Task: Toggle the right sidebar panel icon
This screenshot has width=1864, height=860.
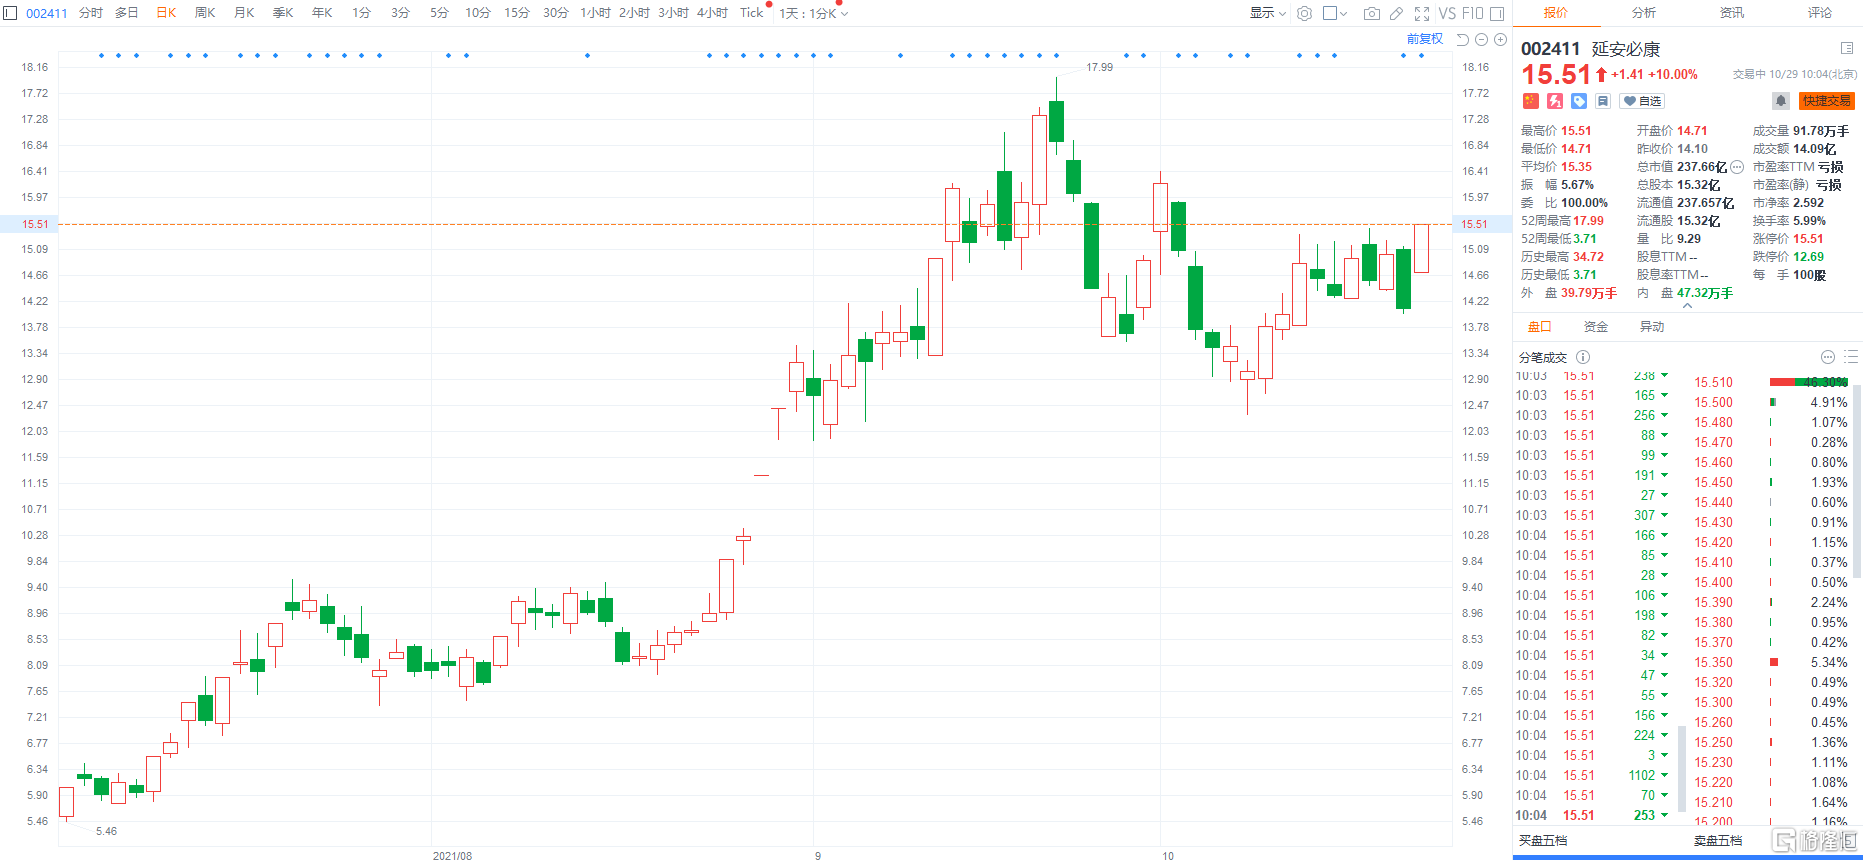Action: point(1497,13)
